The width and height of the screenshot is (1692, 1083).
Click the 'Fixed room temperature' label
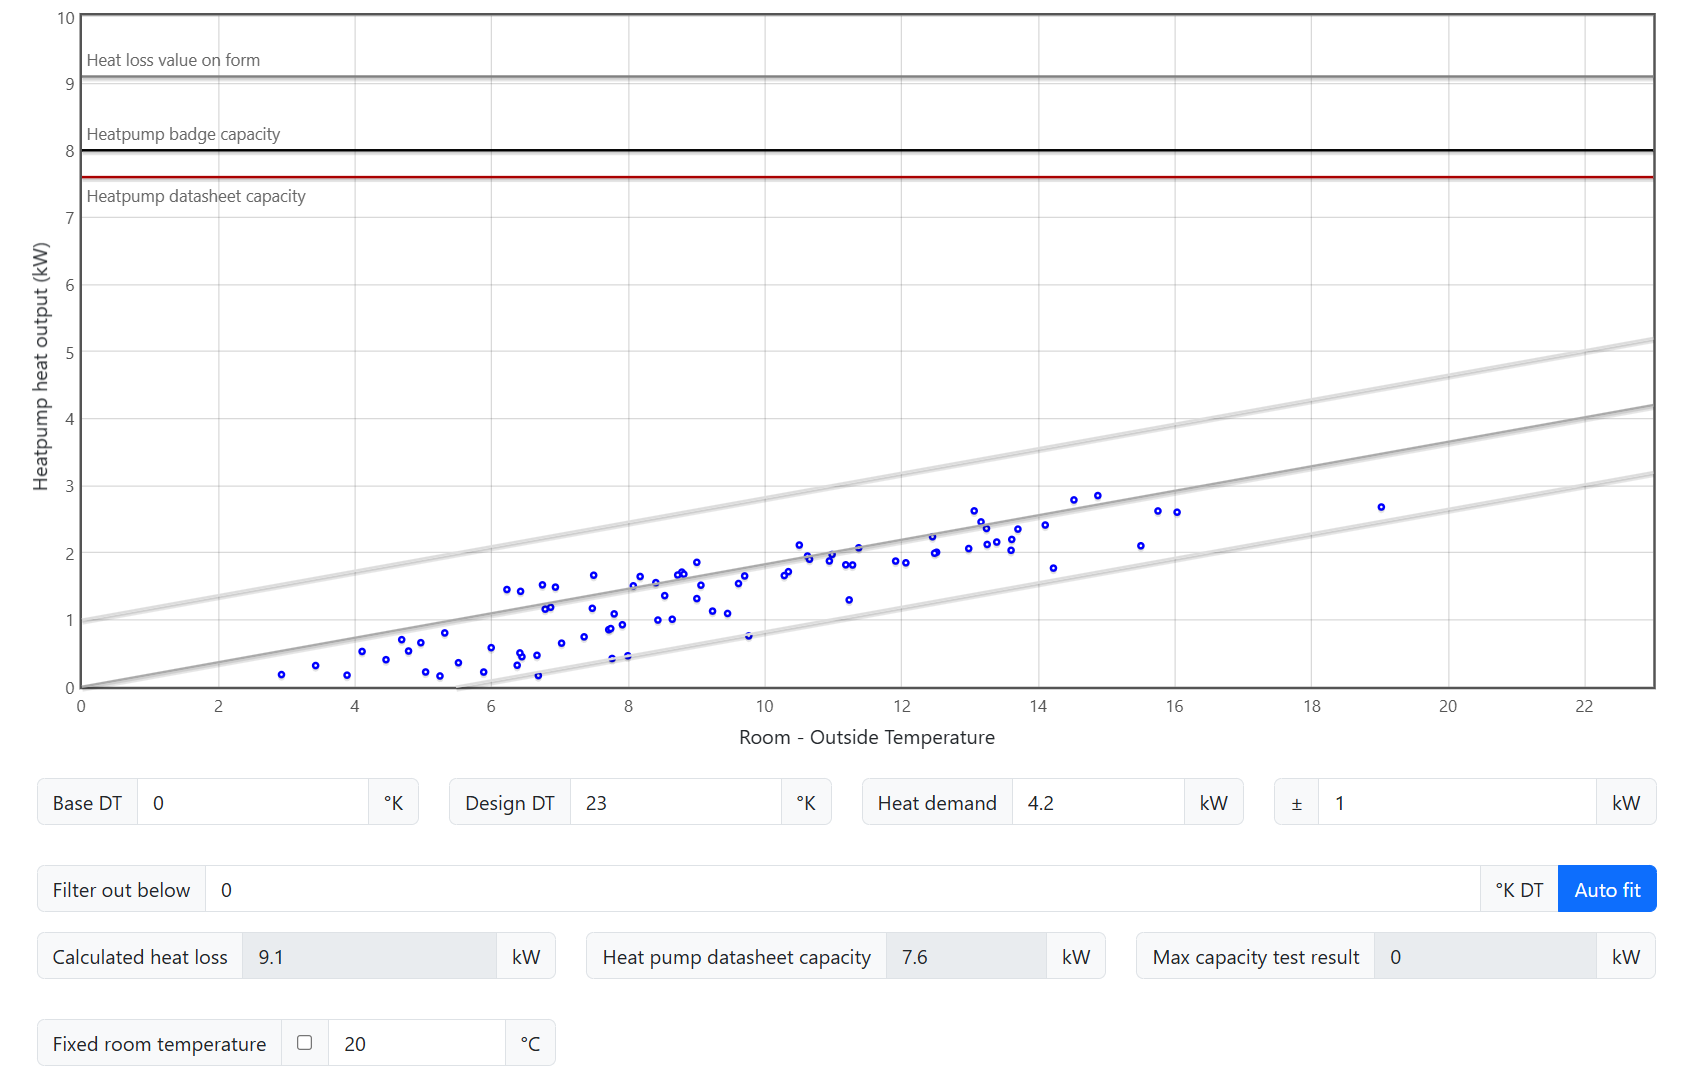[x=159, y=1043]
